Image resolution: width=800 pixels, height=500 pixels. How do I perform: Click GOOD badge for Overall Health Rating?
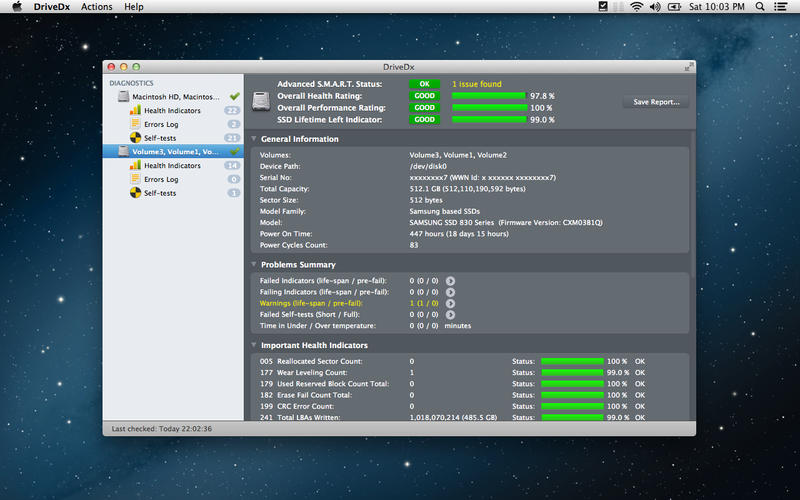click(x=424, y=96)
